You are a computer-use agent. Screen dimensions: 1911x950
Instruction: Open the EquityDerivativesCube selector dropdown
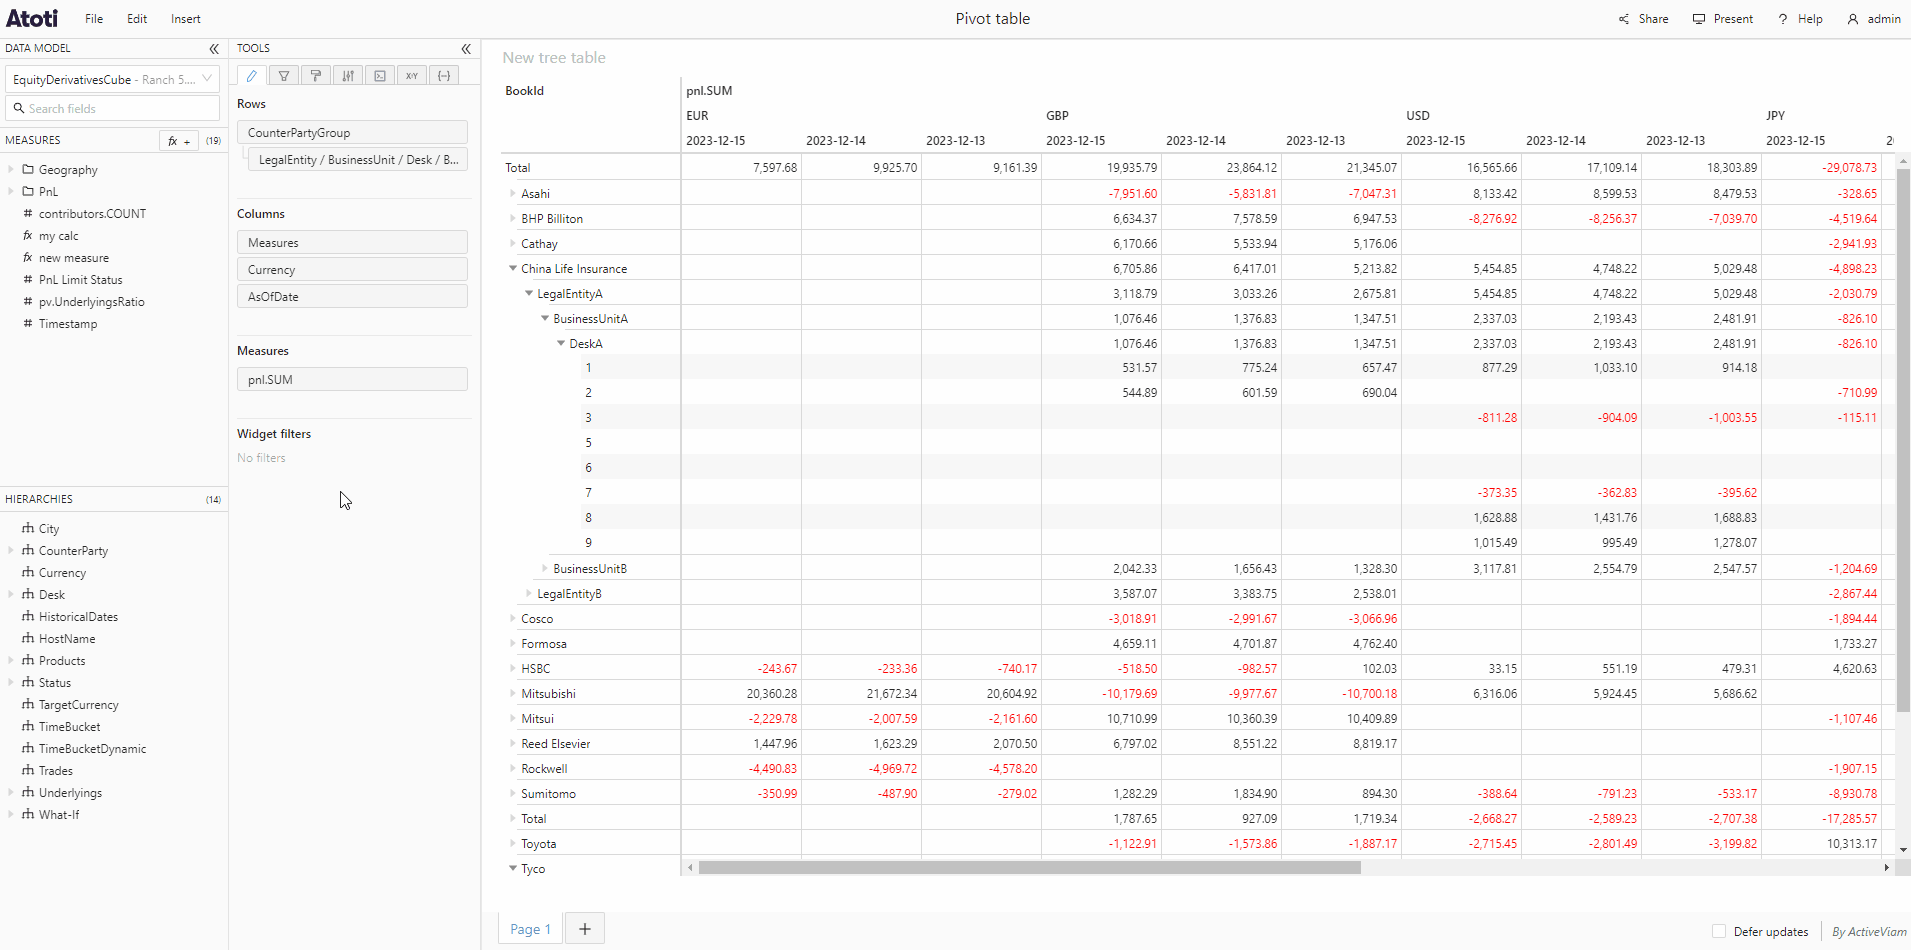pyautogui.click(x=113, y=79)
